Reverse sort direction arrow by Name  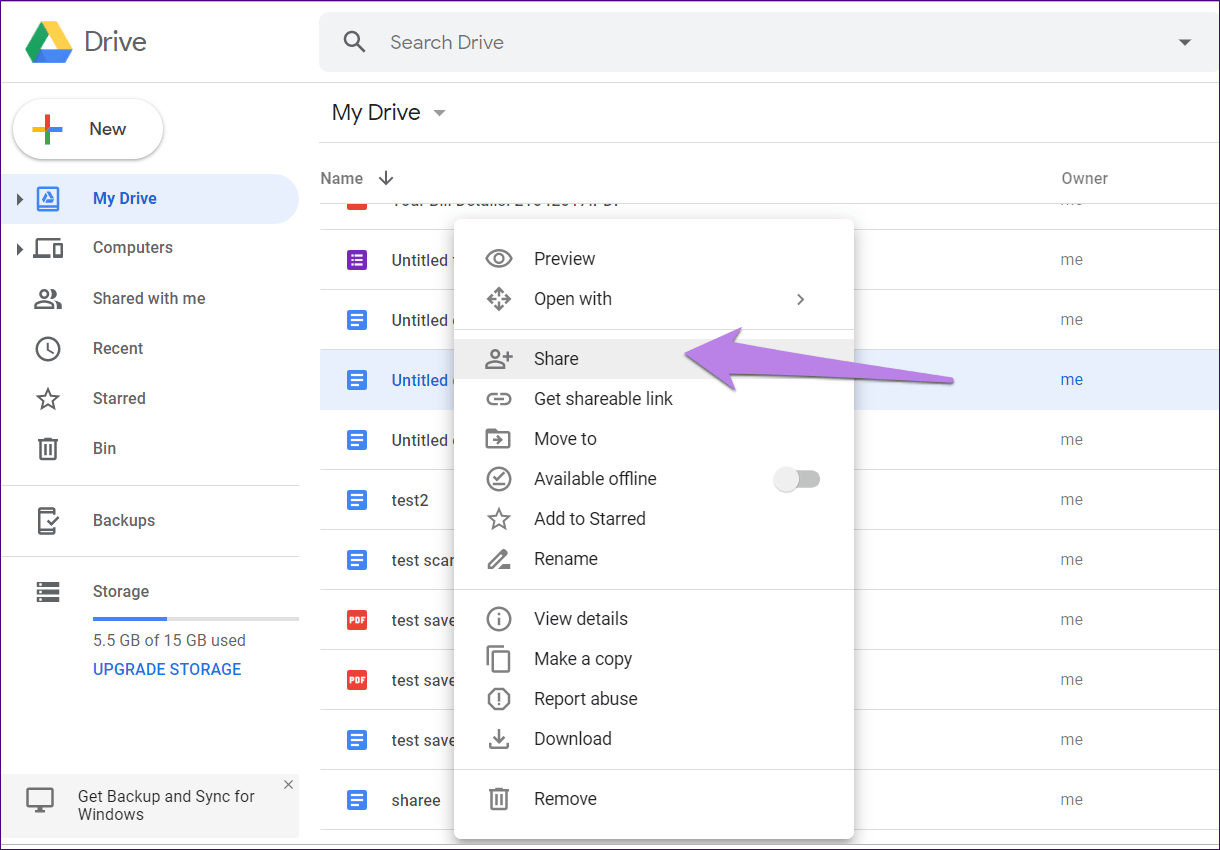click(386, 178)
